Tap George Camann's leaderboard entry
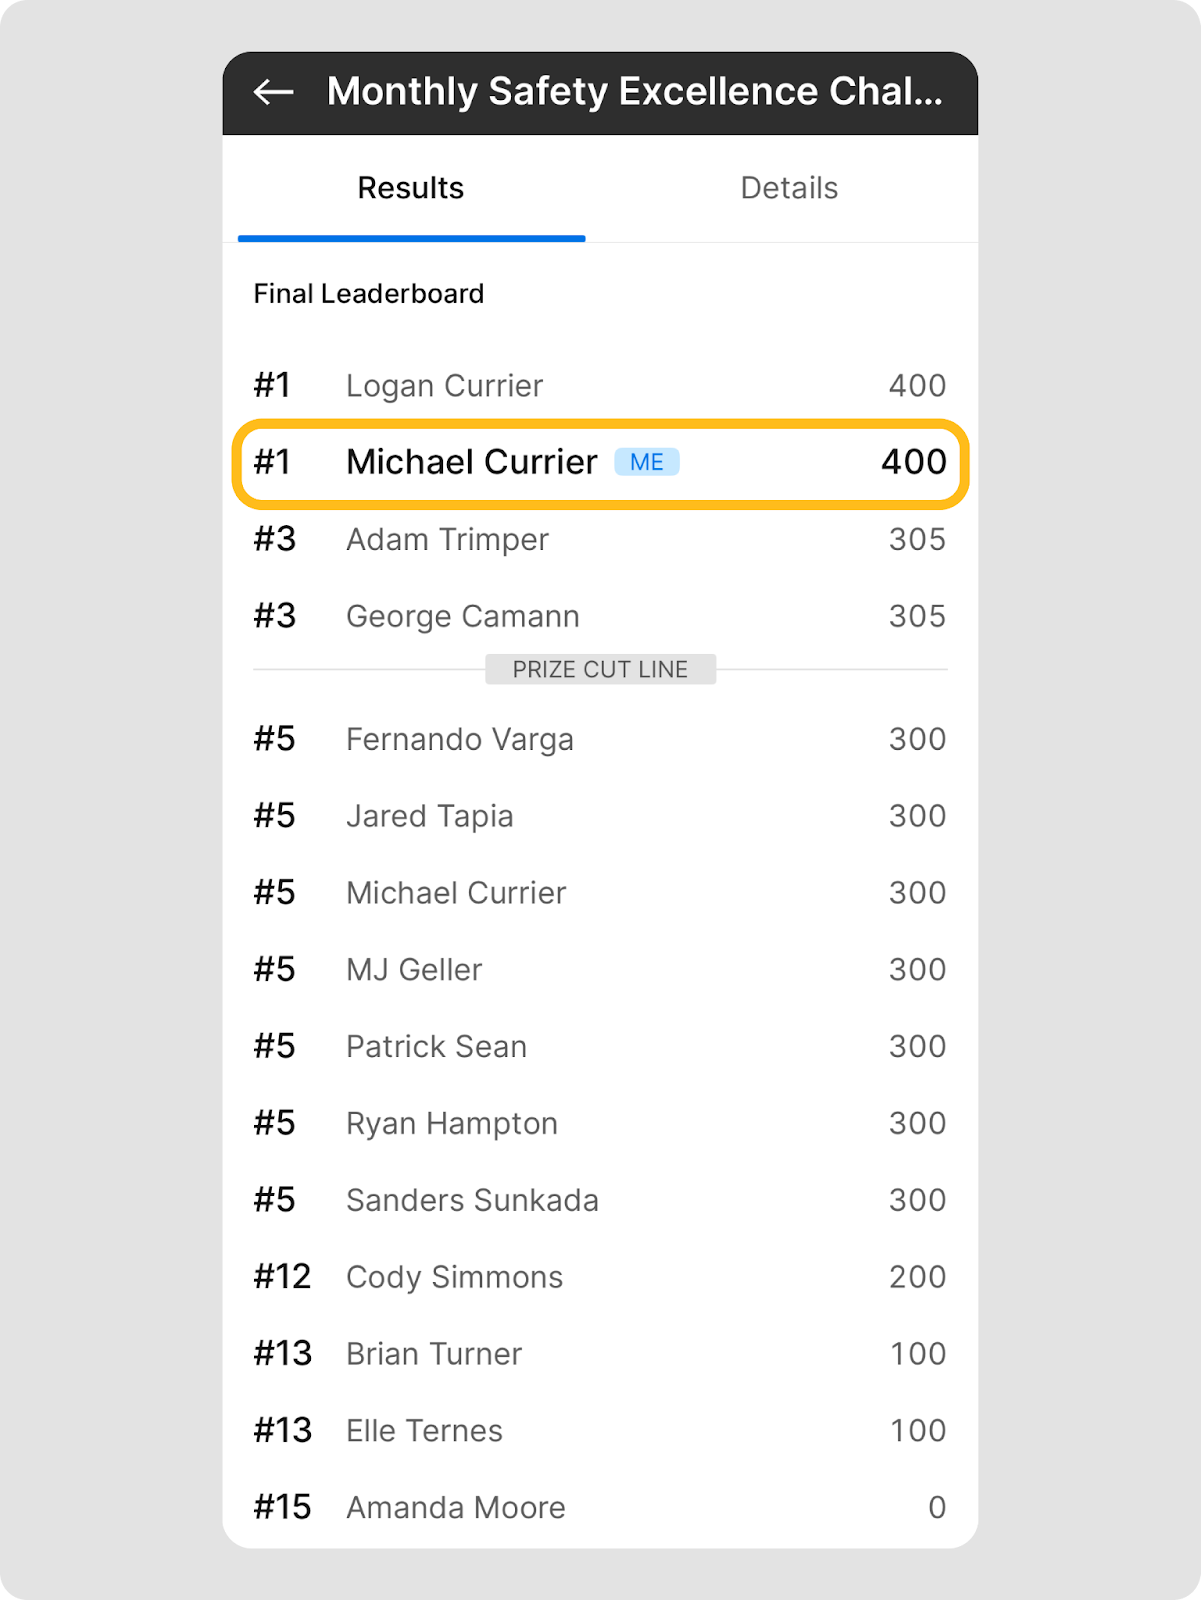 600,616
